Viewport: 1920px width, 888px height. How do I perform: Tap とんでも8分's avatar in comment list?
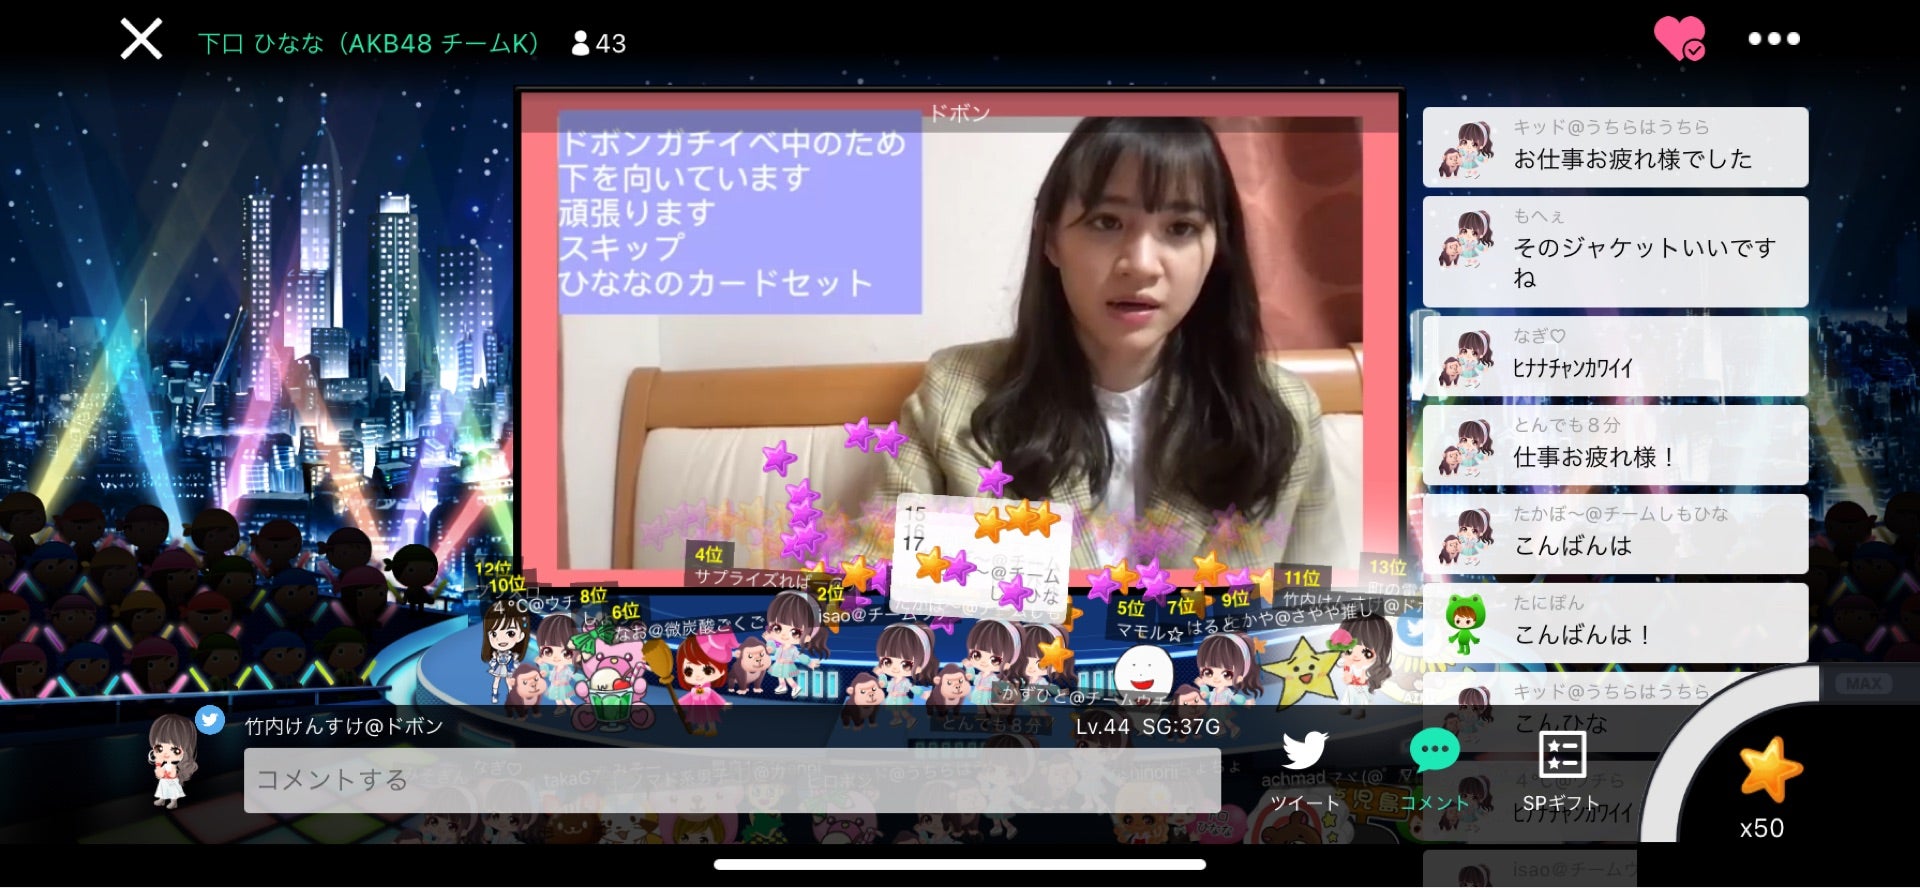[x=1466, y=448]
